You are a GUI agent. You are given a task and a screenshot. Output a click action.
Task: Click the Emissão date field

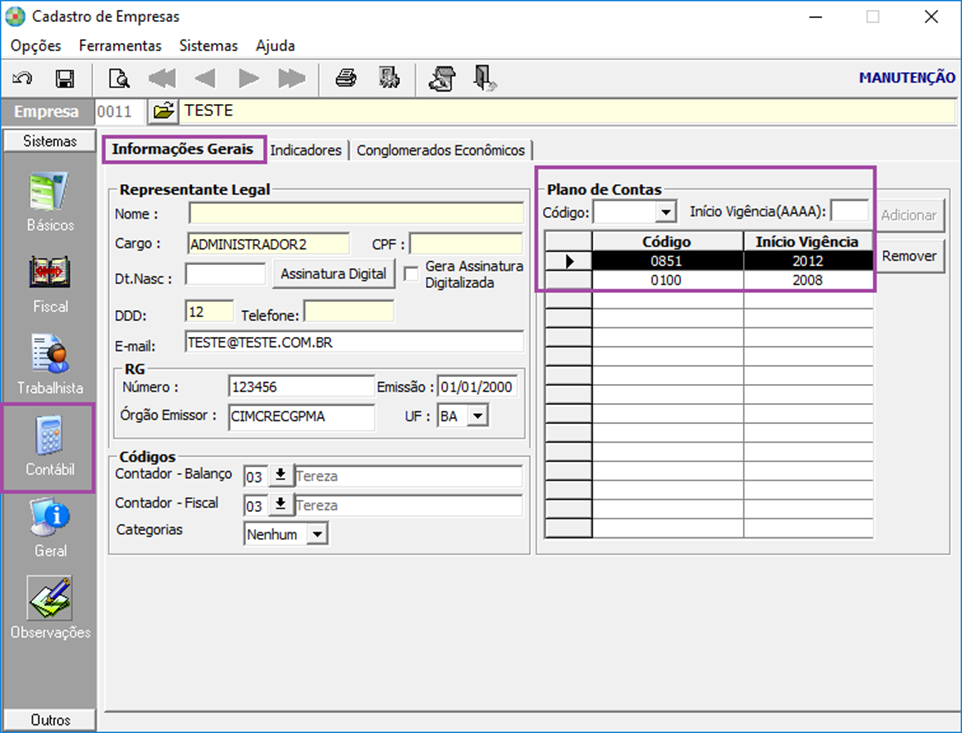(x=477, y=386)
